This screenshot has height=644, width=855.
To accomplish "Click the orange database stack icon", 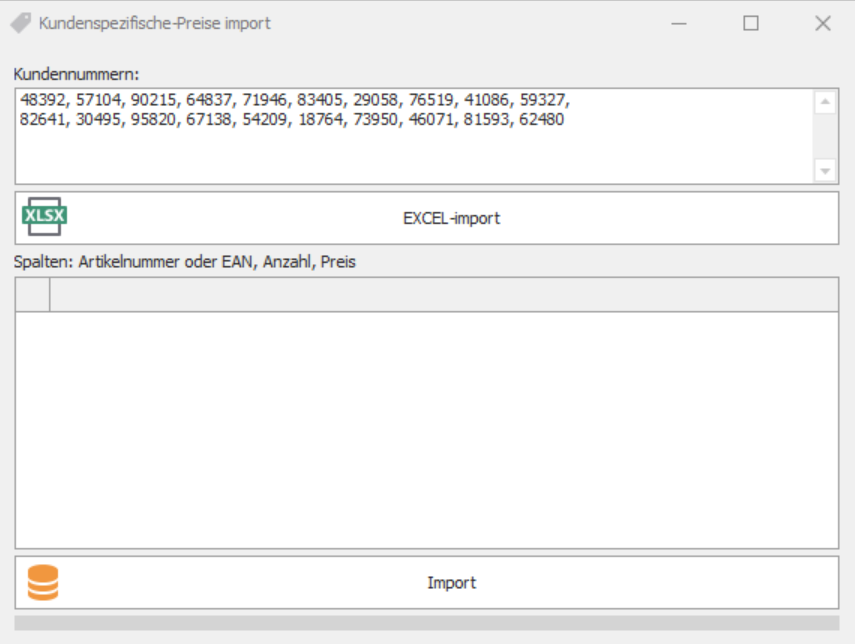I will [x=43, y=582].
